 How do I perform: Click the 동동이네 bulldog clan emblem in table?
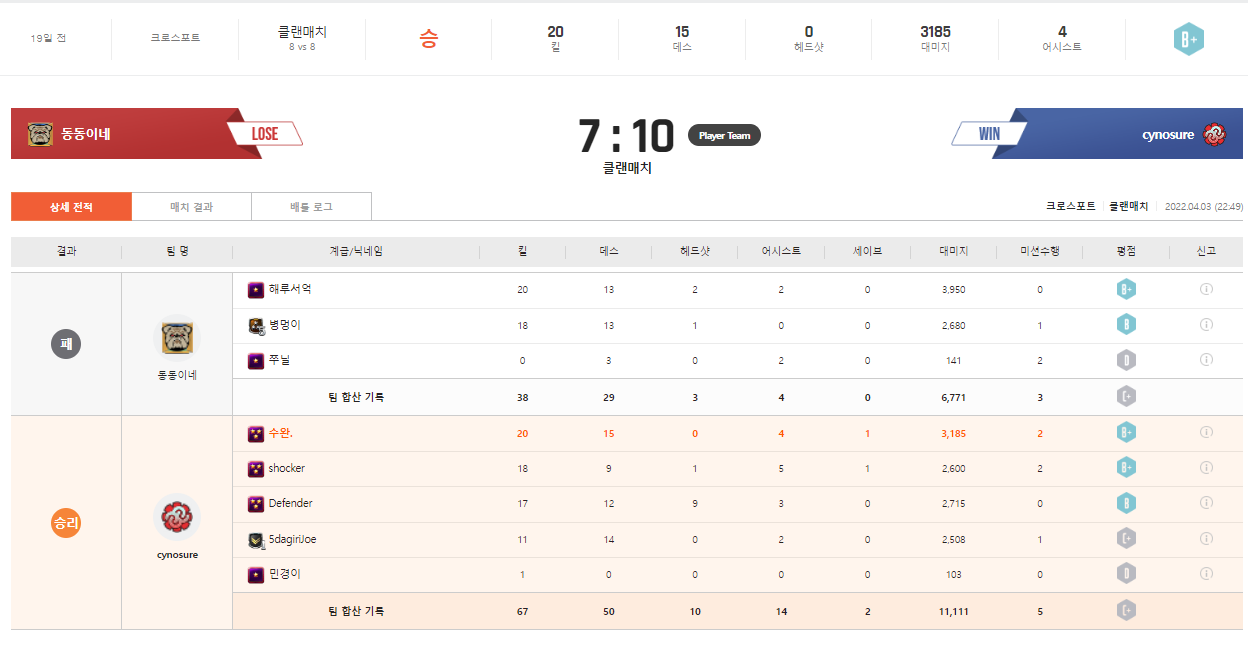click(x=177, y=337)
